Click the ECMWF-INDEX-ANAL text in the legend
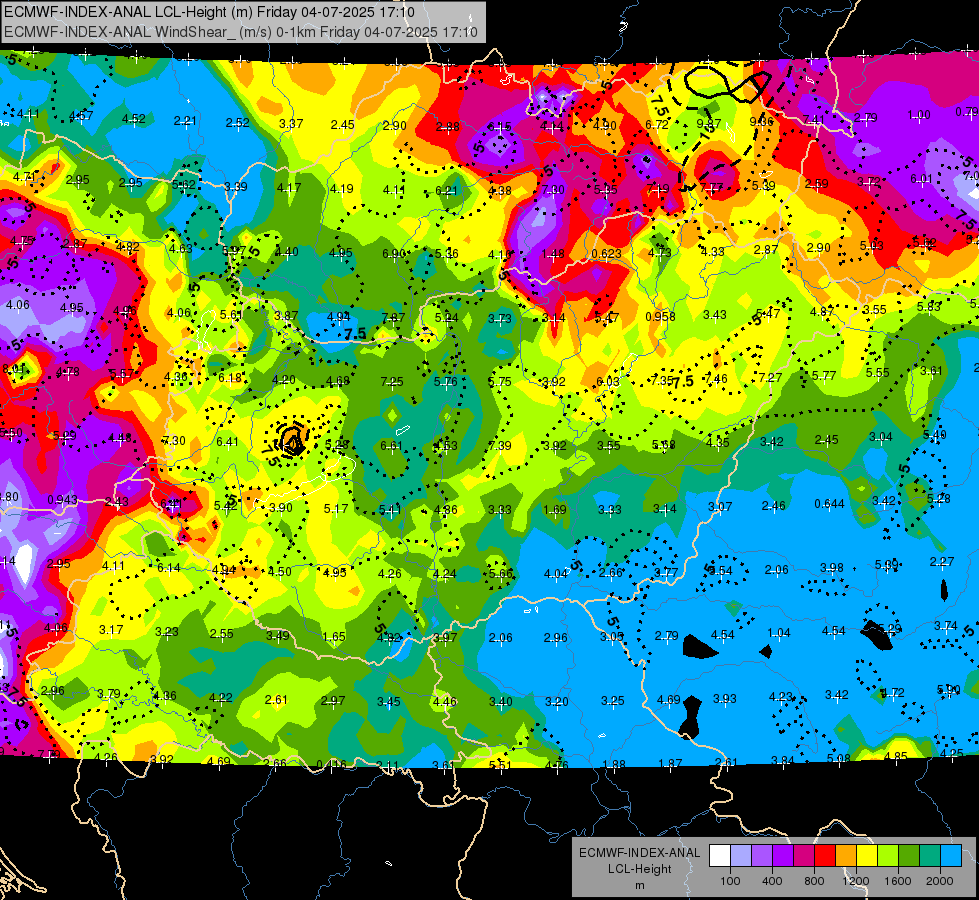Screen dimensions: 979x900 [x=639, y=853]
